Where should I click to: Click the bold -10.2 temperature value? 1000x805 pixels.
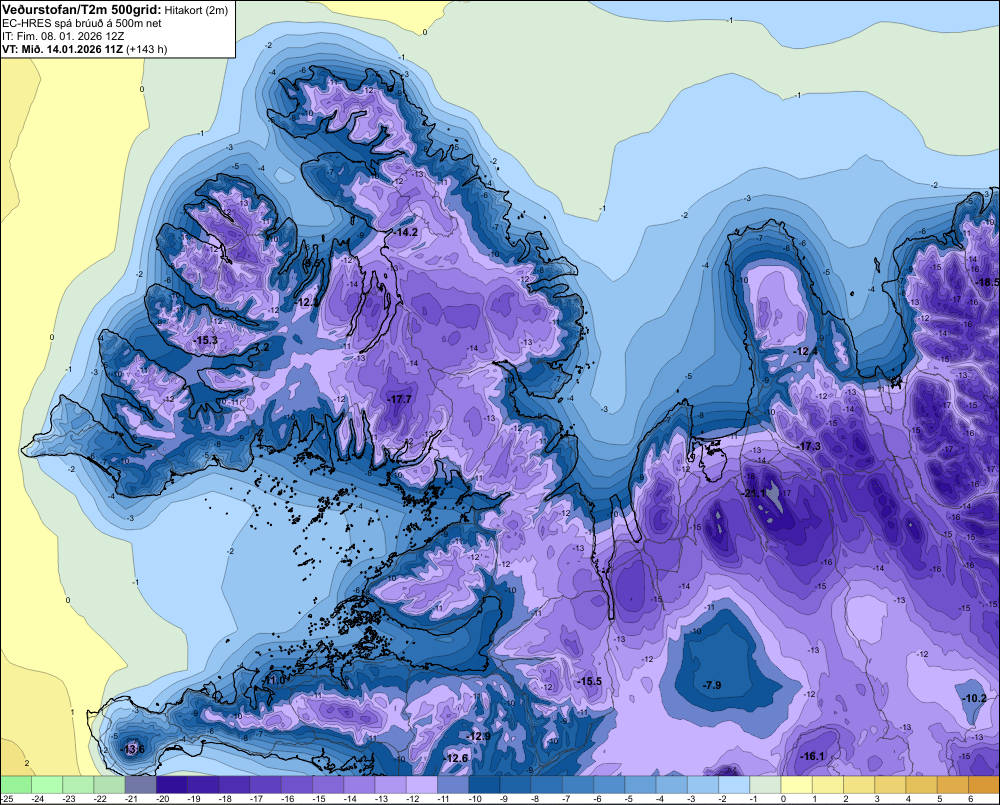tap(974, 698)
